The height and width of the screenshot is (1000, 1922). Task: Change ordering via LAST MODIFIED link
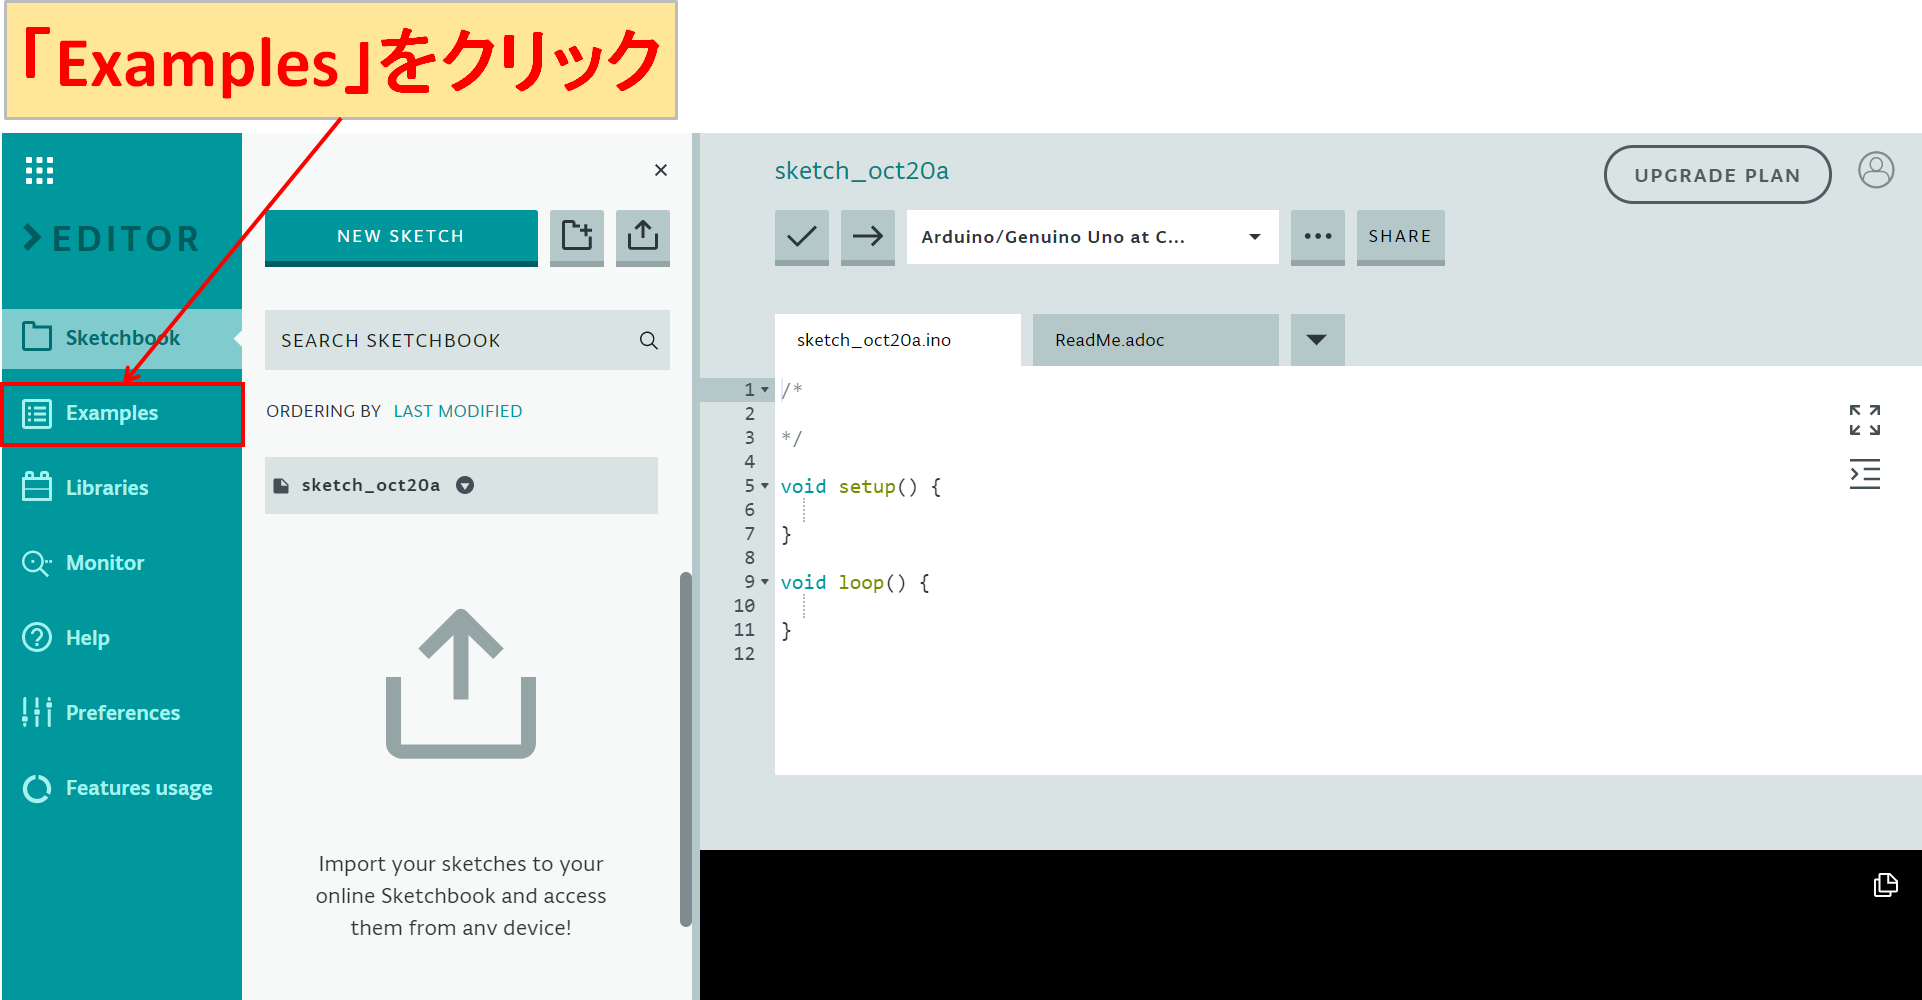point(458,410)
